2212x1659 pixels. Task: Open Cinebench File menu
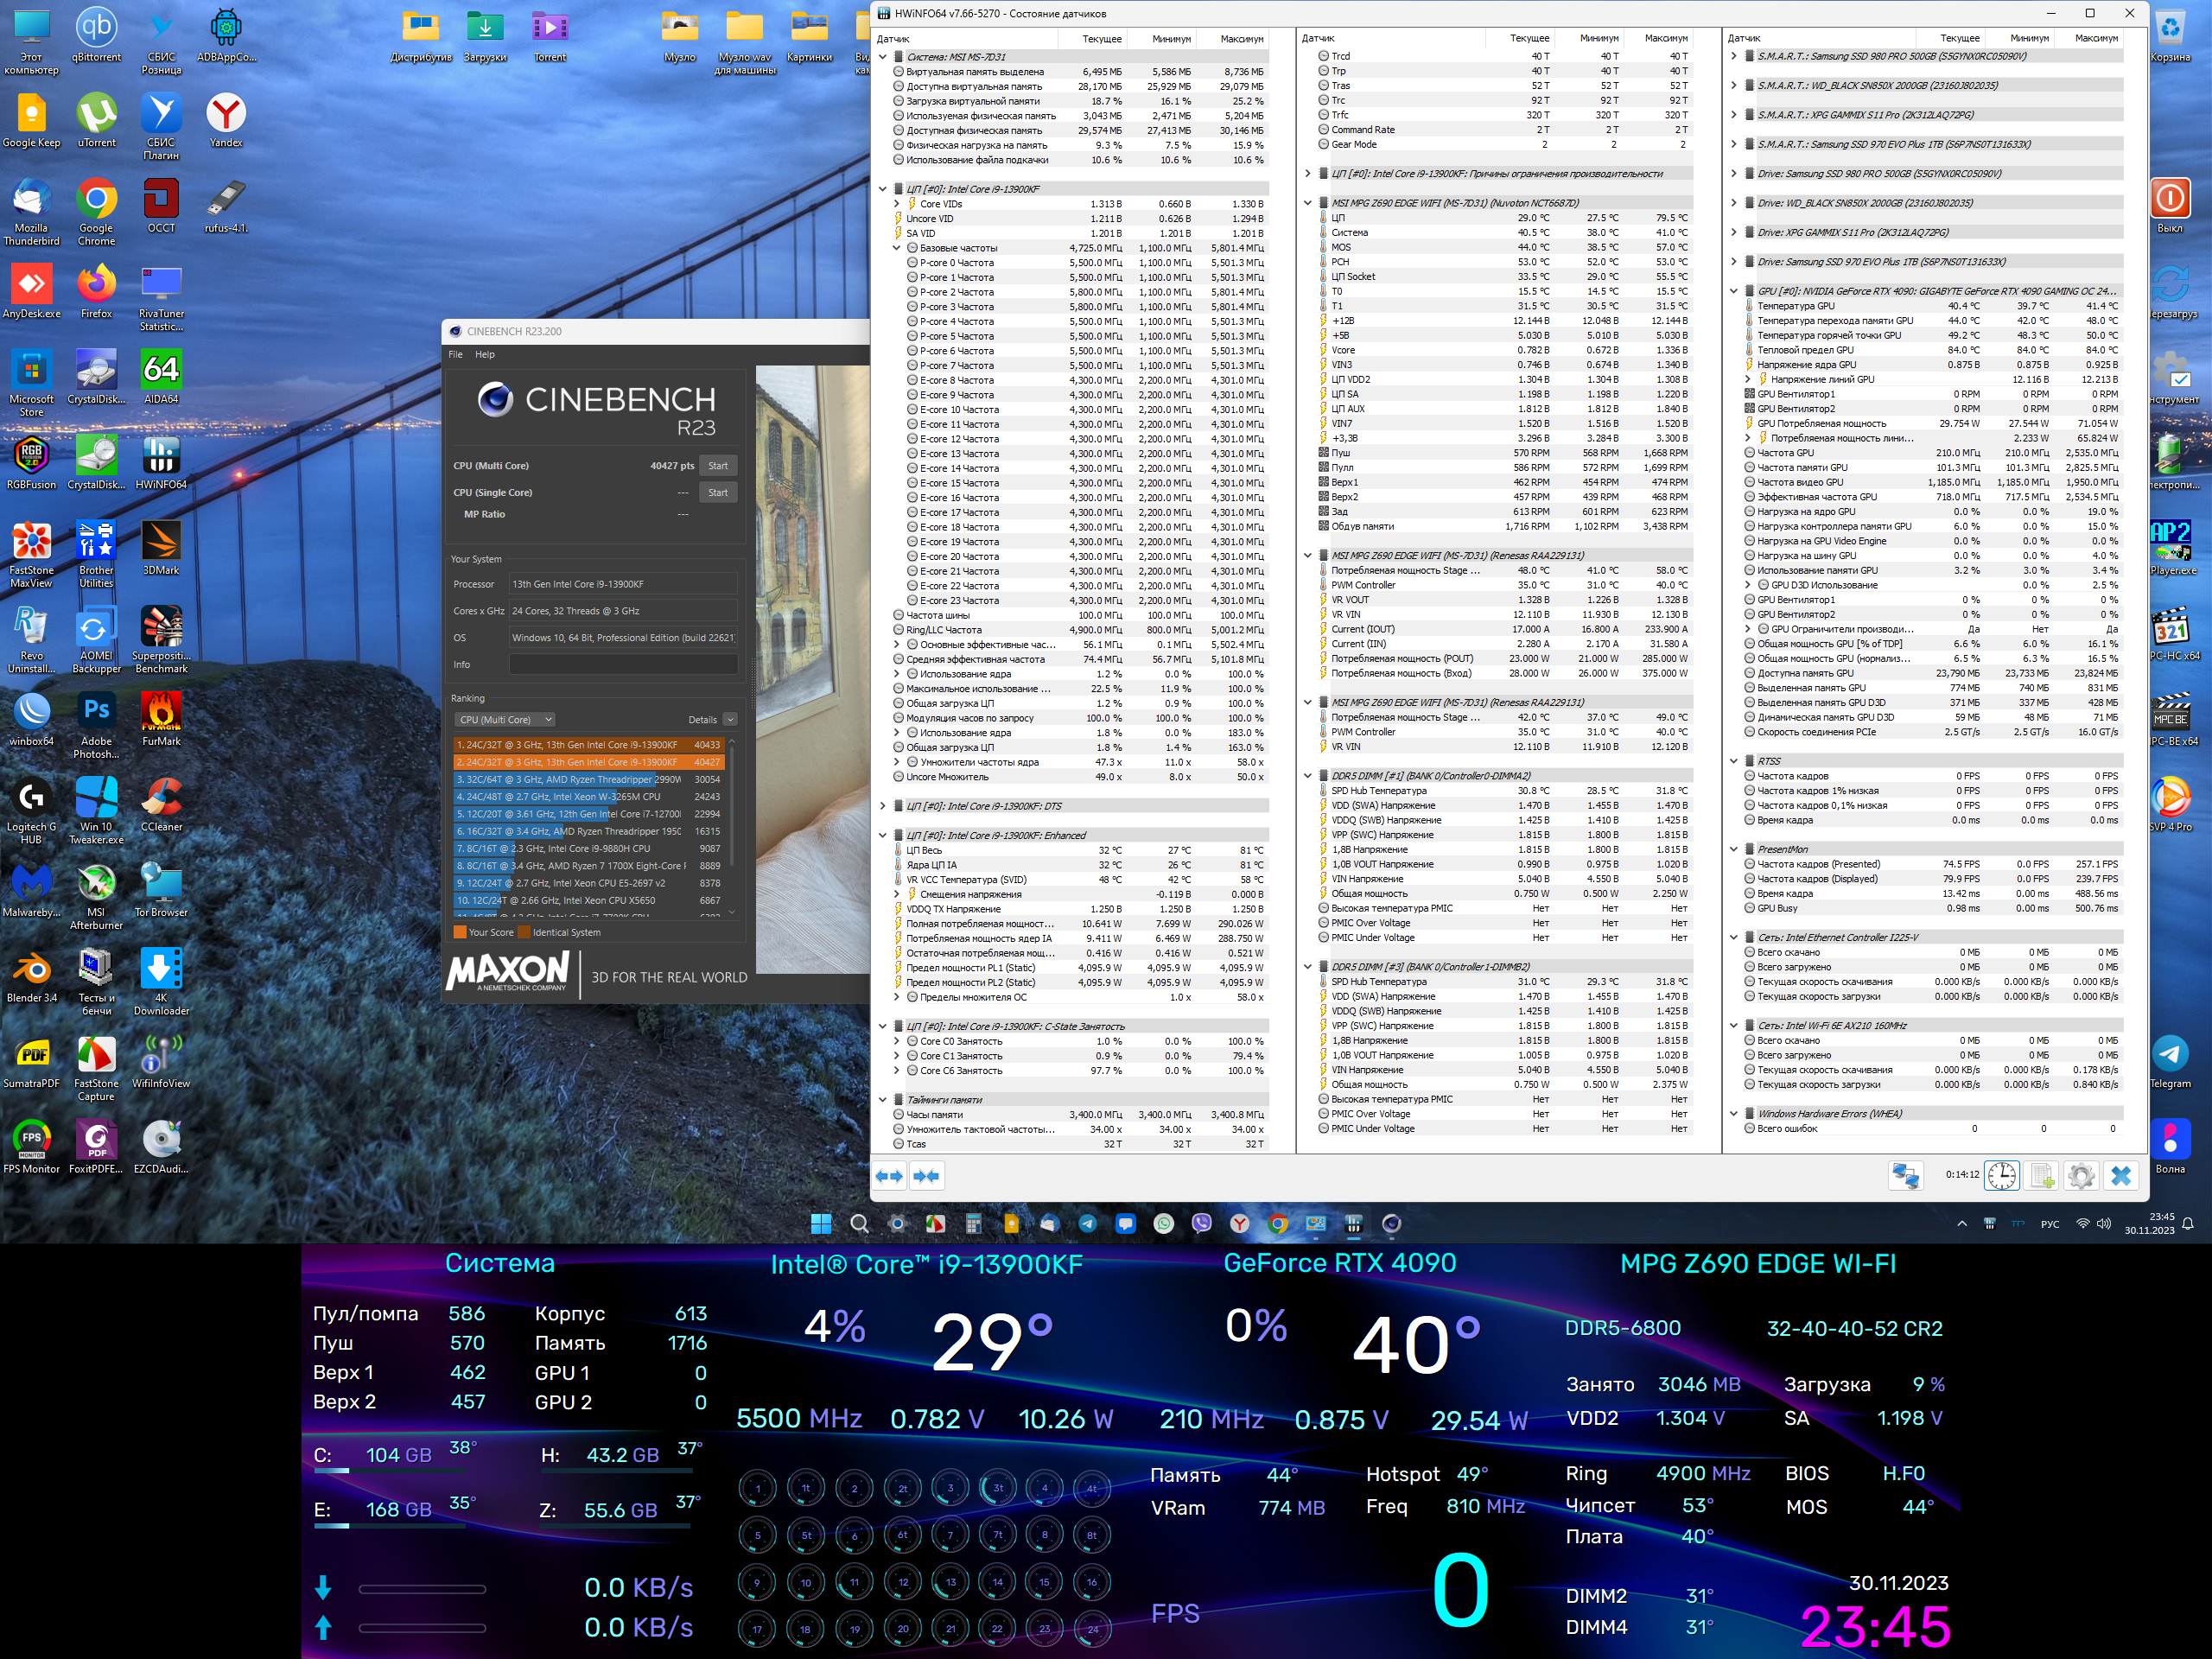pos(456,354)
